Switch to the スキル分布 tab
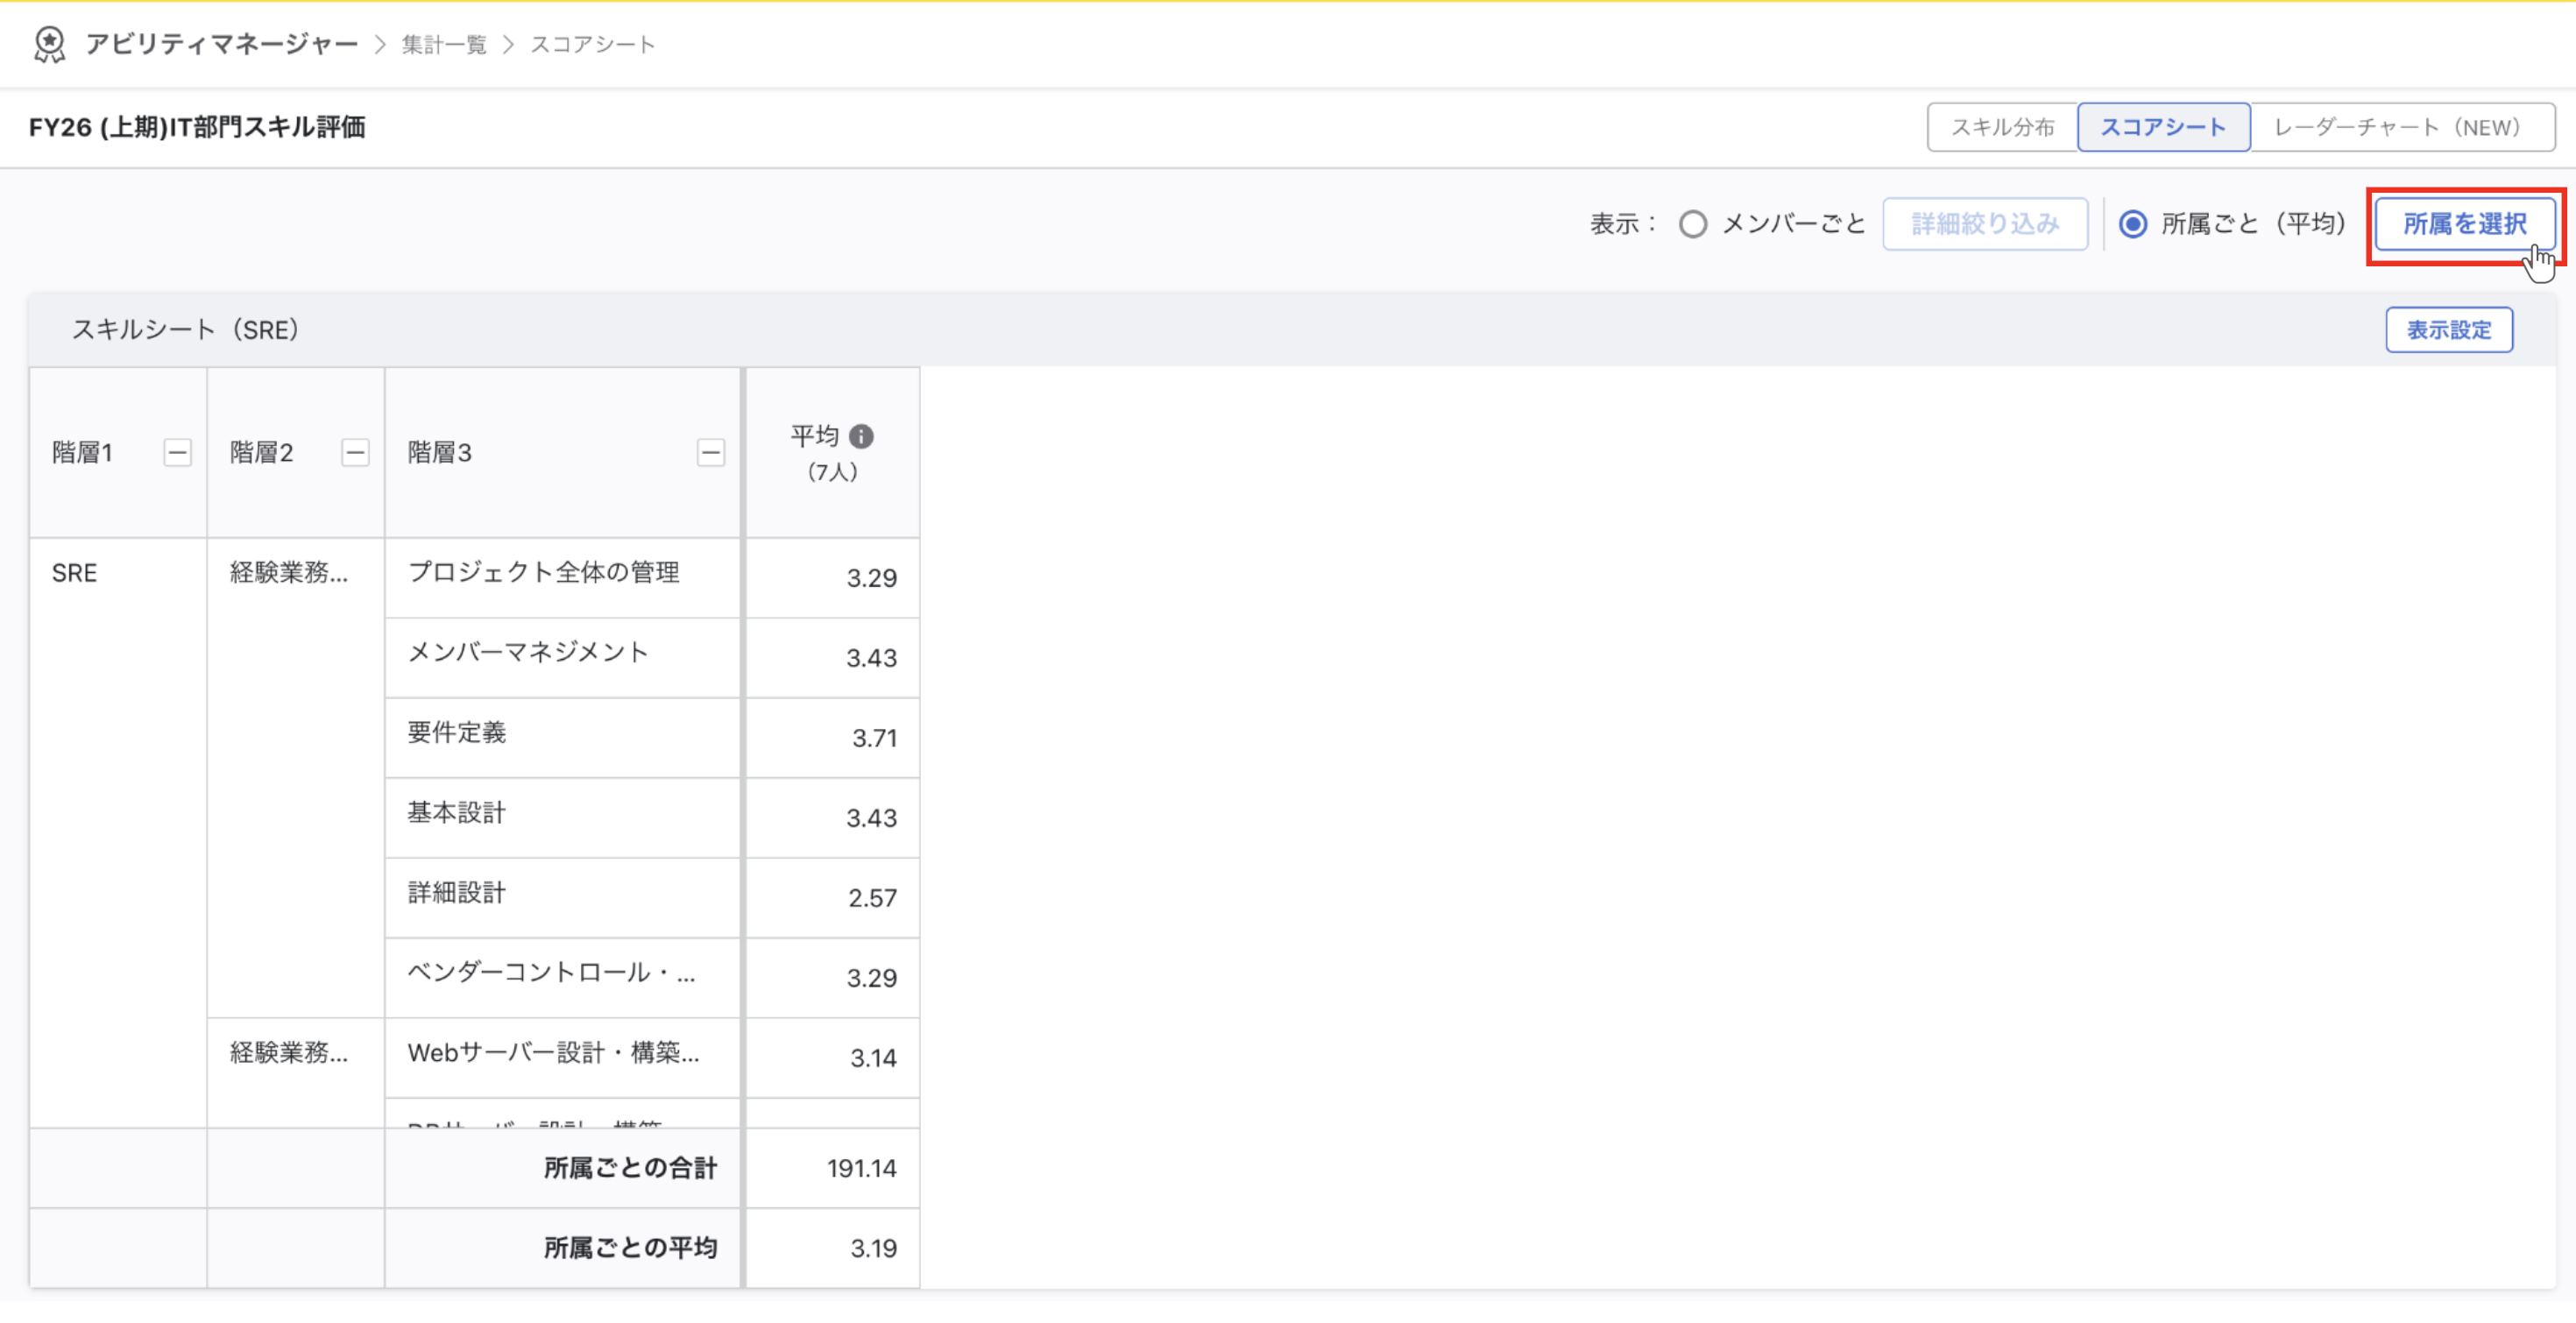2576x1323 pixels. (2002, 127)
